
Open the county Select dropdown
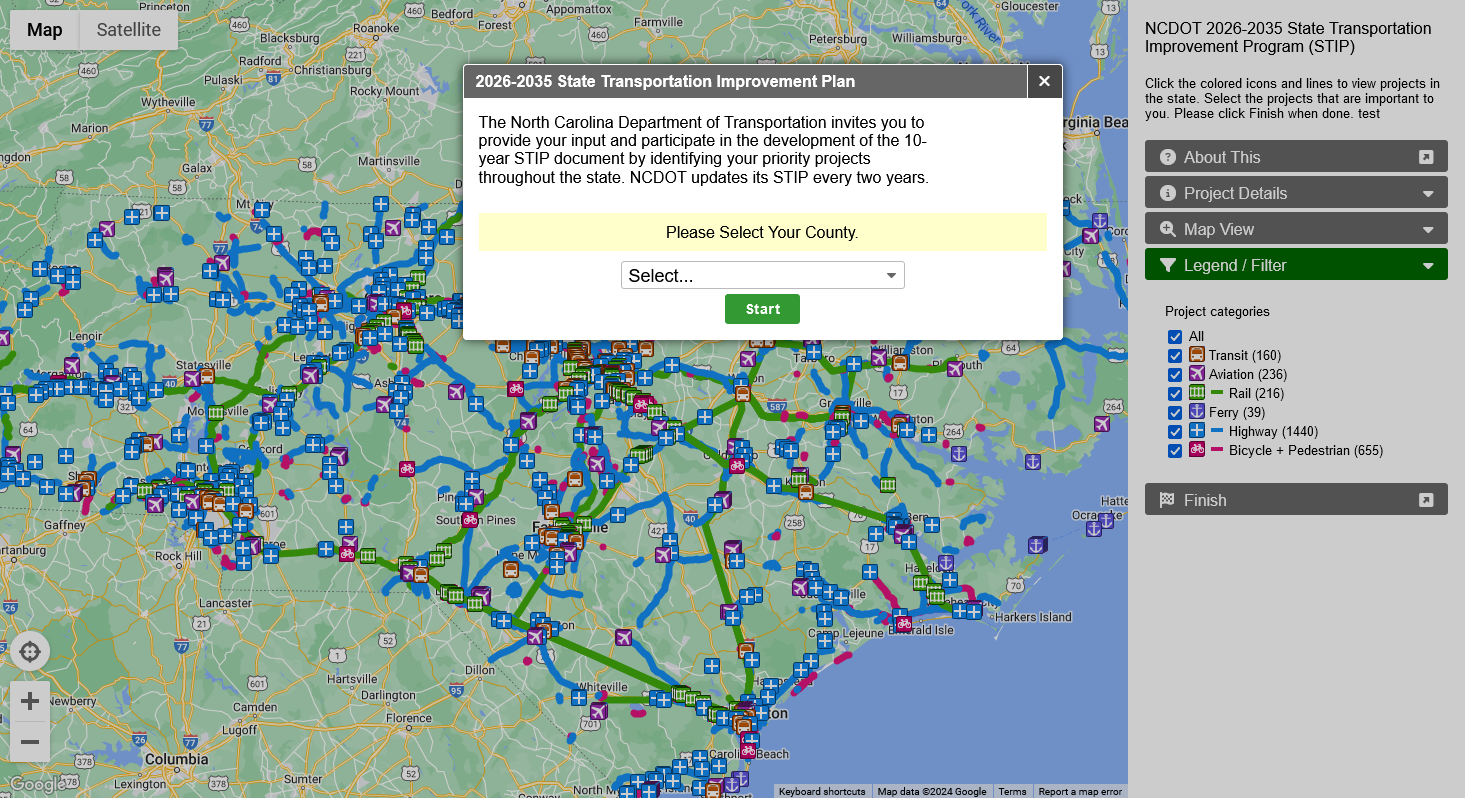pyautogui.click(x=762, y=275)
